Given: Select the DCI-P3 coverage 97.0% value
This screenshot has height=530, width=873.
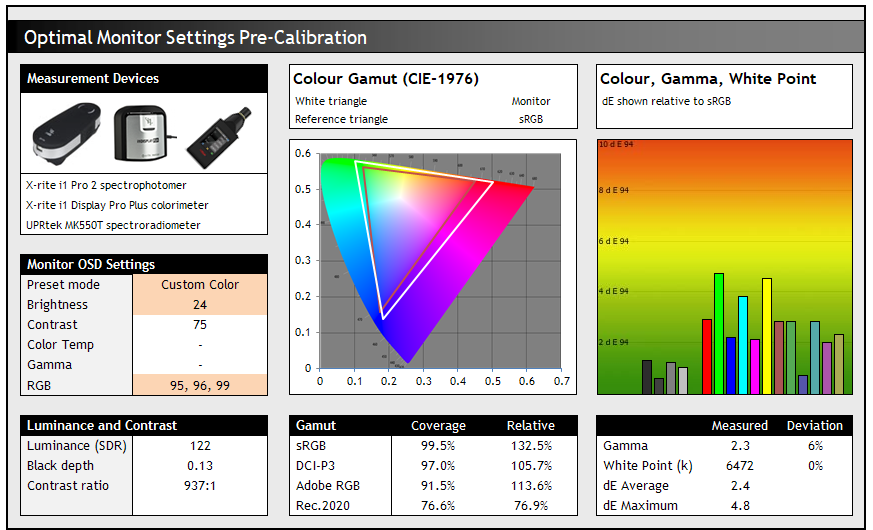Looking at the screenshot, I should pyautogui.click(x=438, y=466).
